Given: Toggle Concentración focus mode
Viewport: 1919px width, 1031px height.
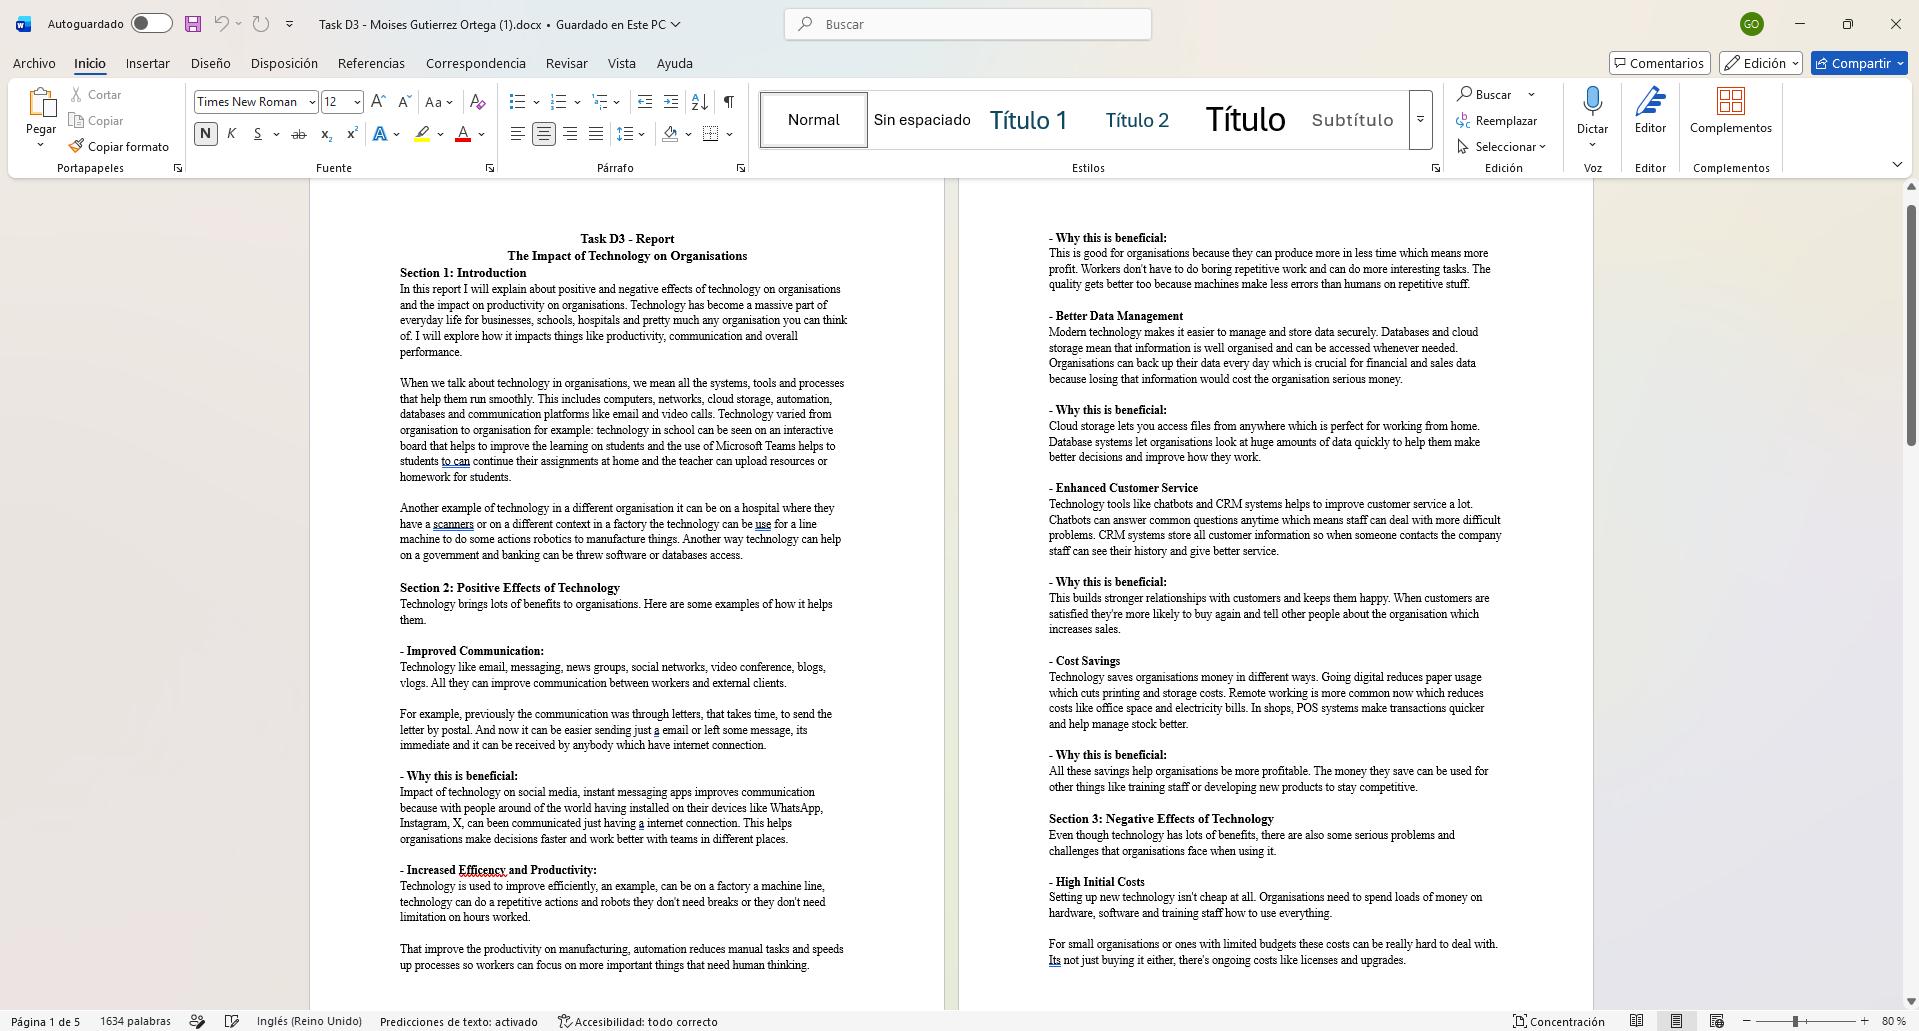Looking at the screenshot, I should pos(1558,1021).
